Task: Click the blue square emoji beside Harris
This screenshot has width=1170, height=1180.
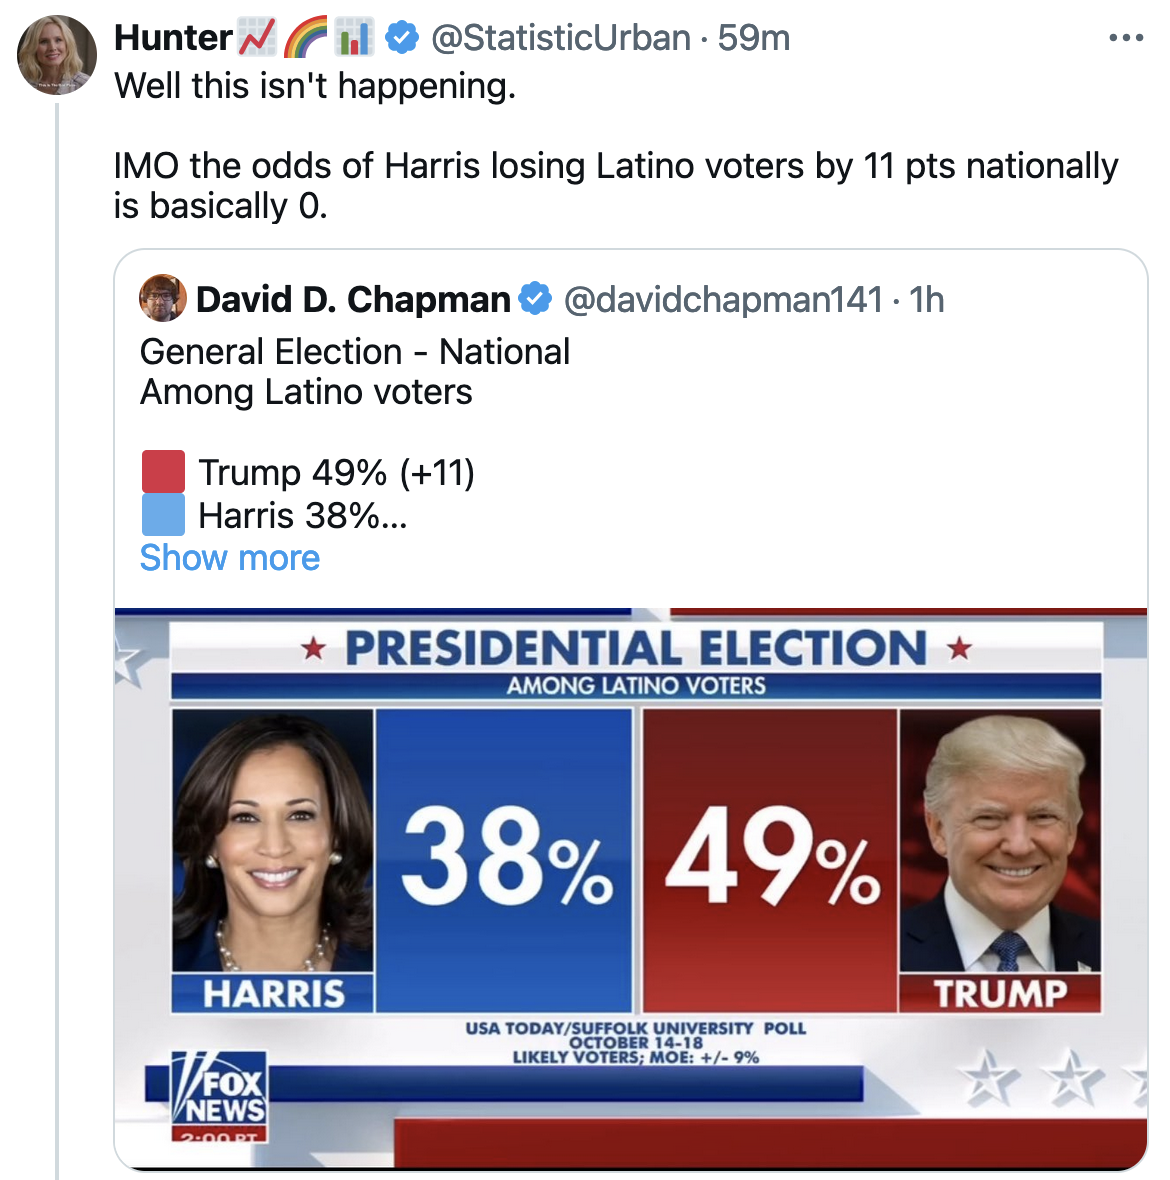Action: (x=163, y=515)
